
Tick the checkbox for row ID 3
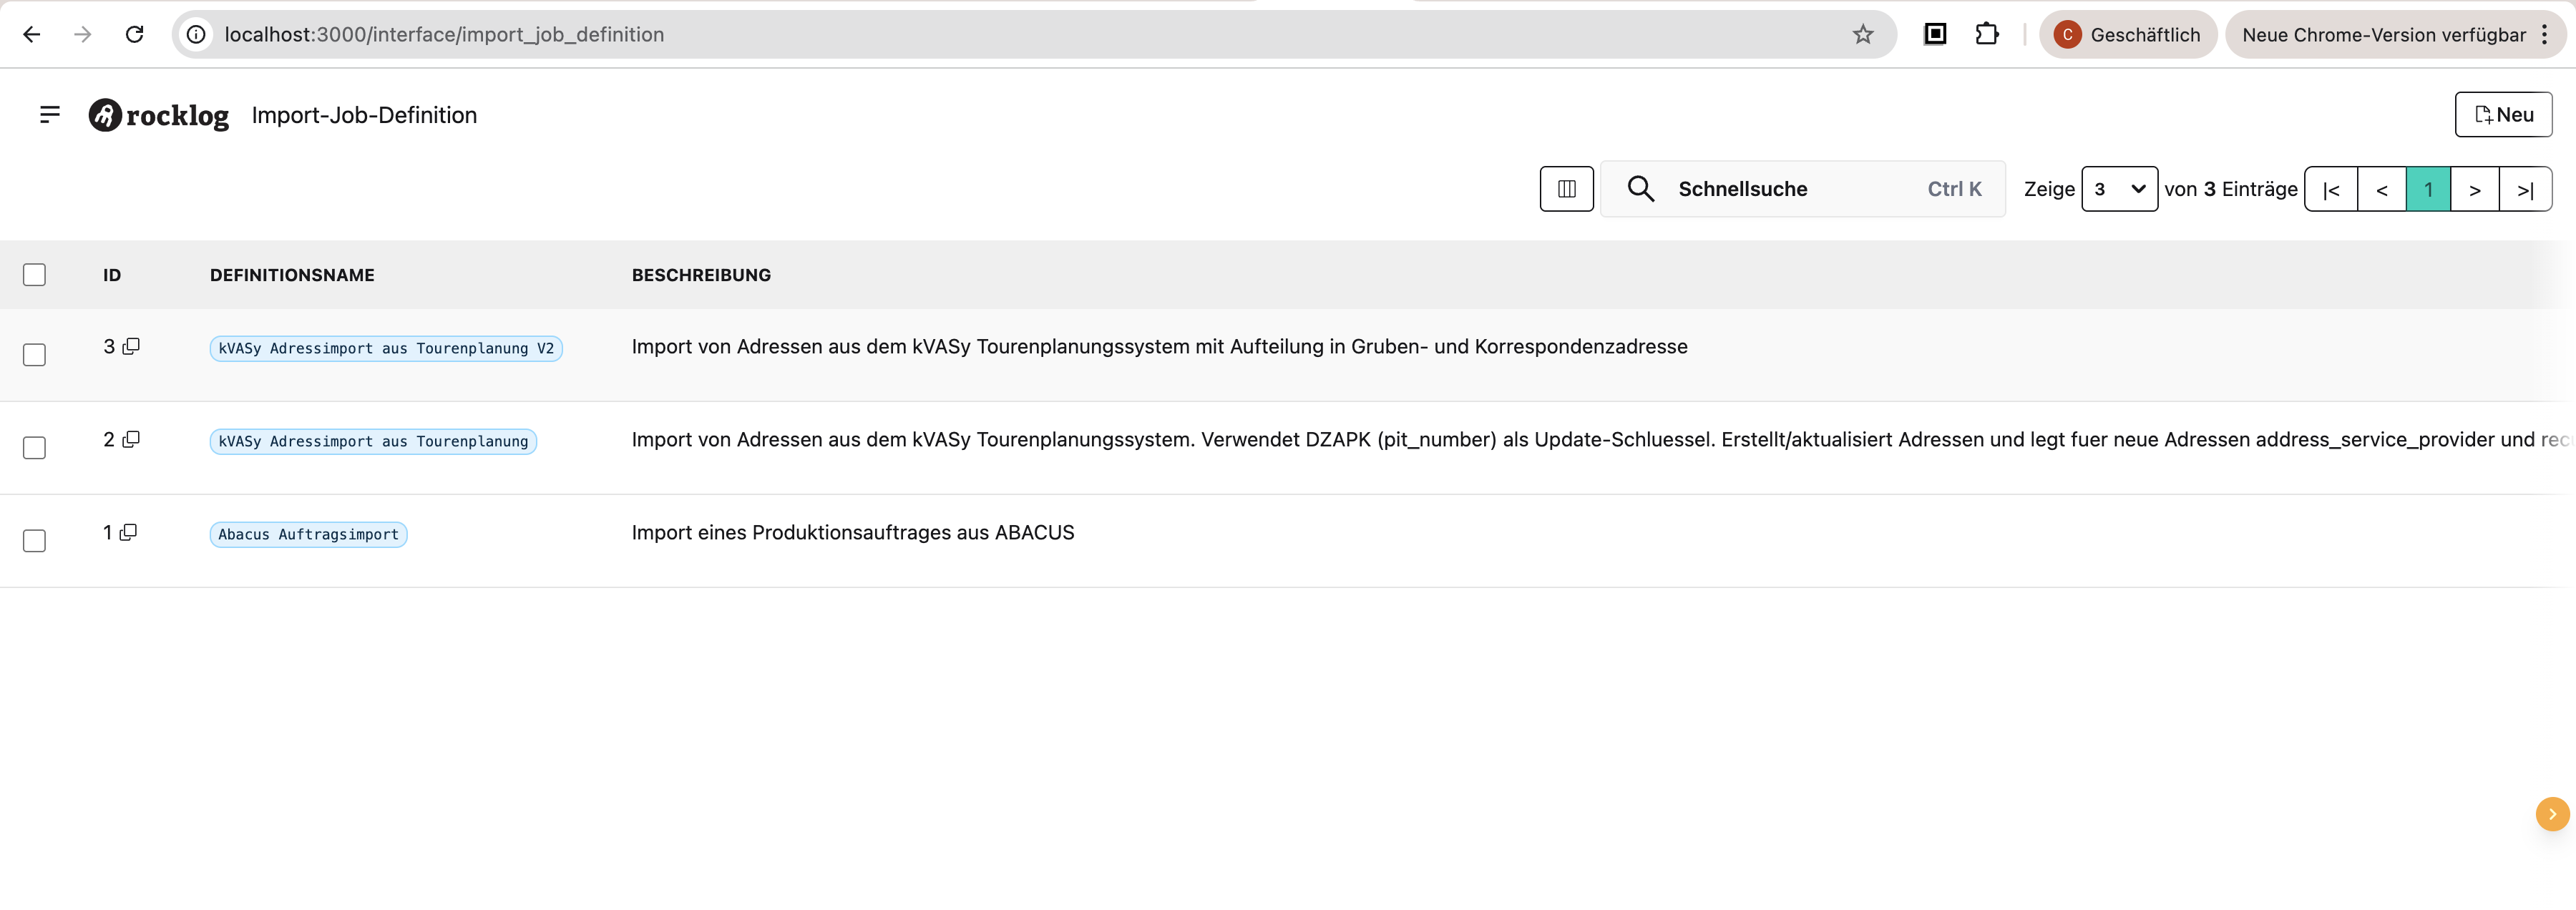pos(34,355)
